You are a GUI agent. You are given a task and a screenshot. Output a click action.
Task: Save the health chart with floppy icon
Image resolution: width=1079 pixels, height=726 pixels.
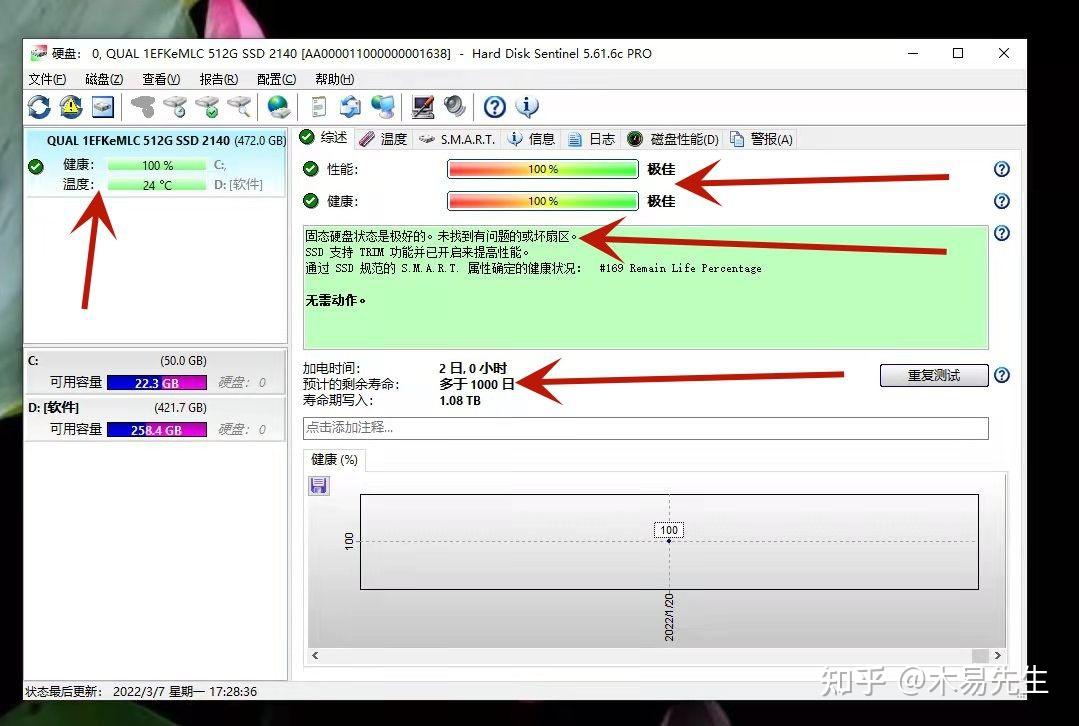pyautogui.click(x=319, y=485)
